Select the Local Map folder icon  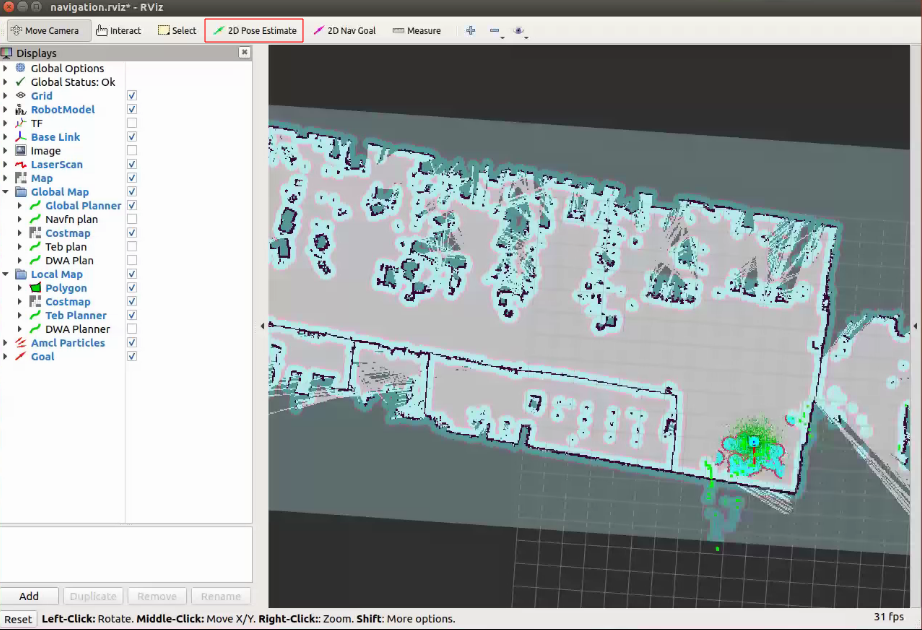(x=21, y=274)
